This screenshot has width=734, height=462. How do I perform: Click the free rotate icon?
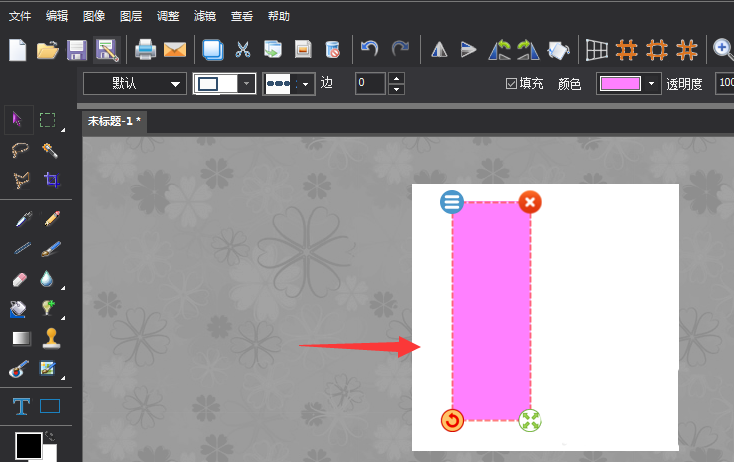point(558,50)
